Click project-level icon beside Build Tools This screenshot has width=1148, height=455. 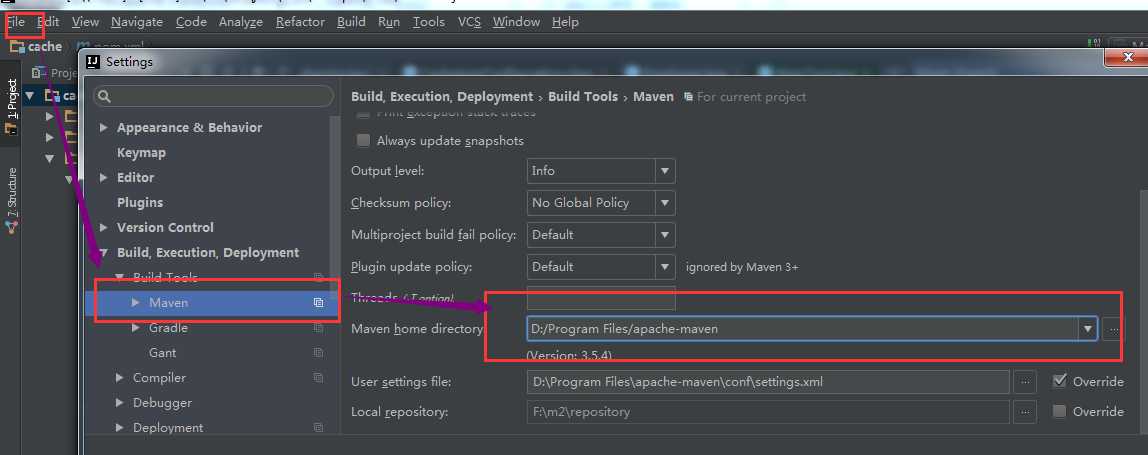pyautogui.click(x=318, y=278)
